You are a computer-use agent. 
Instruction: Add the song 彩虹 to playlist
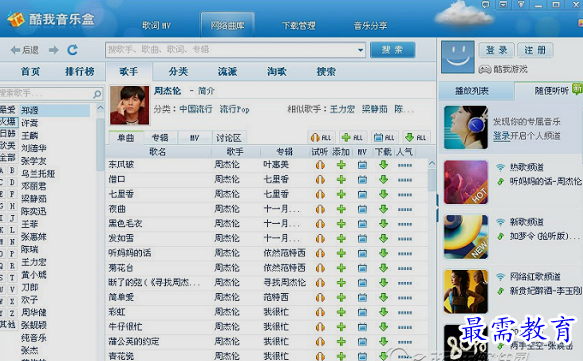(x=341, y=312)
